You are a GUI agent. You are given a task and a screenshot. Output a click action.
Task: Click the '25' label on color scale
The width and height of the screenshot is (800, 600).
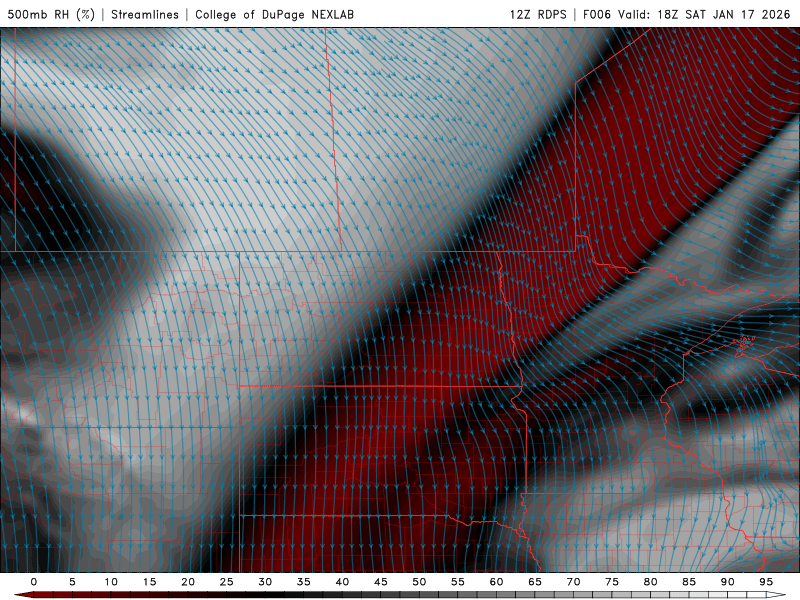[x=227, y=582]
